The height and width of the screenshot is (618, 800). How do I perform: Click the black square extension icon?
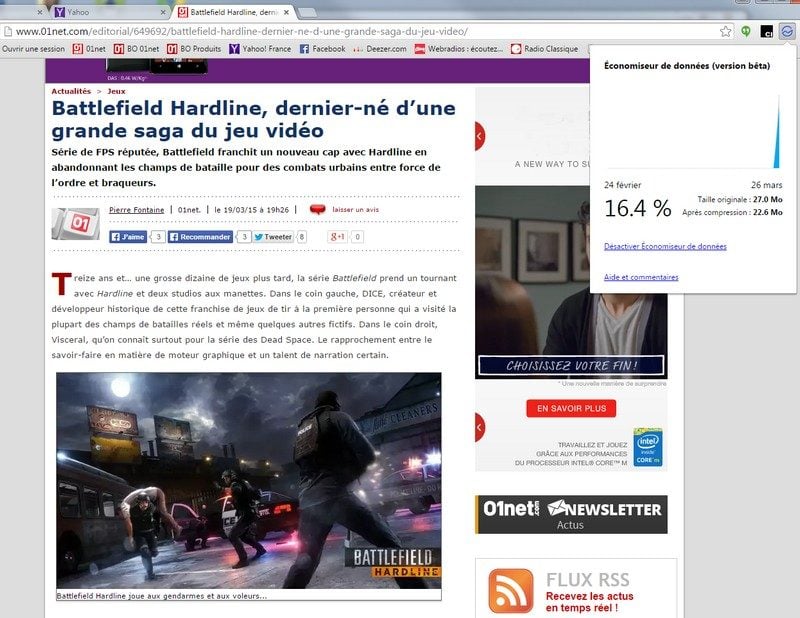pos(766,32)
